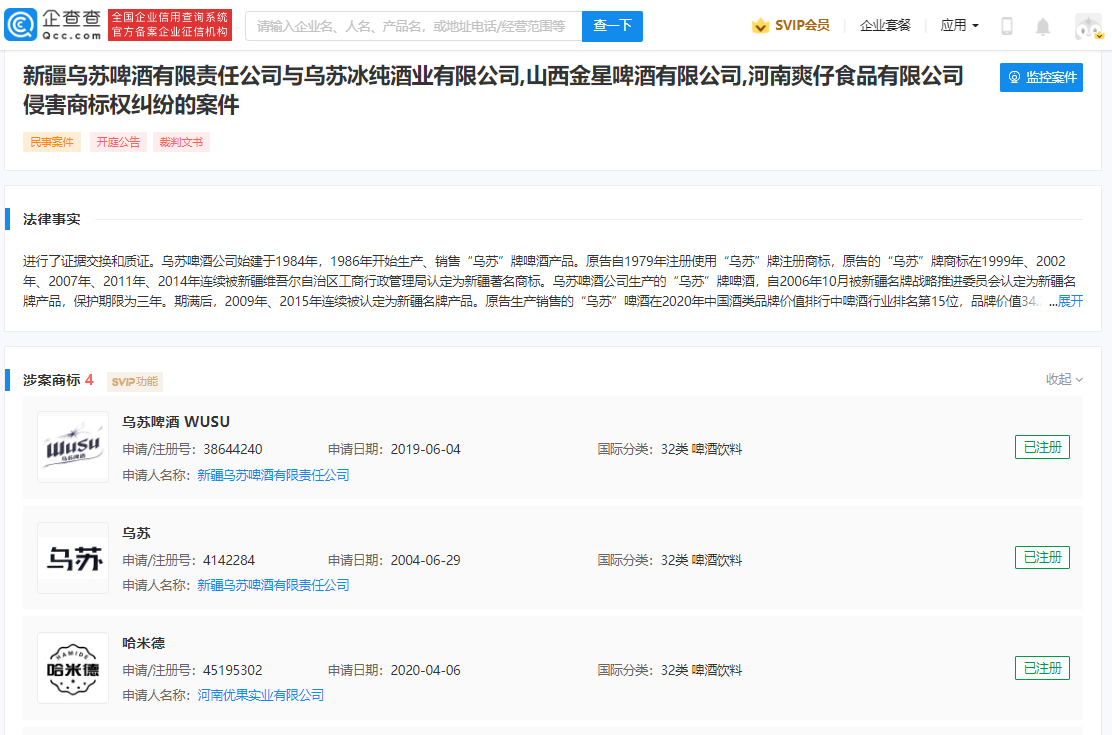Click 已注册 status for 乌苏 trademark

click(x=1042, y=557)
